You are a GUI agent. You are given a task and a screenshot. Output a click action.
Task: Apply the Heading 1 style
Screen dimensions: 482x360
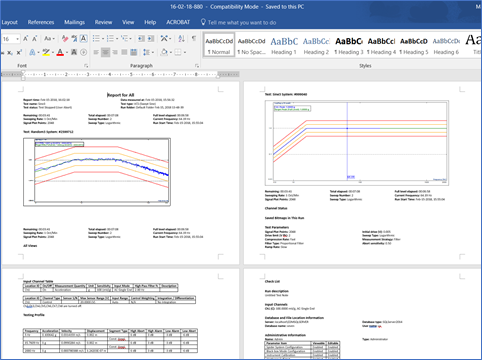click(x=284, y=45)
